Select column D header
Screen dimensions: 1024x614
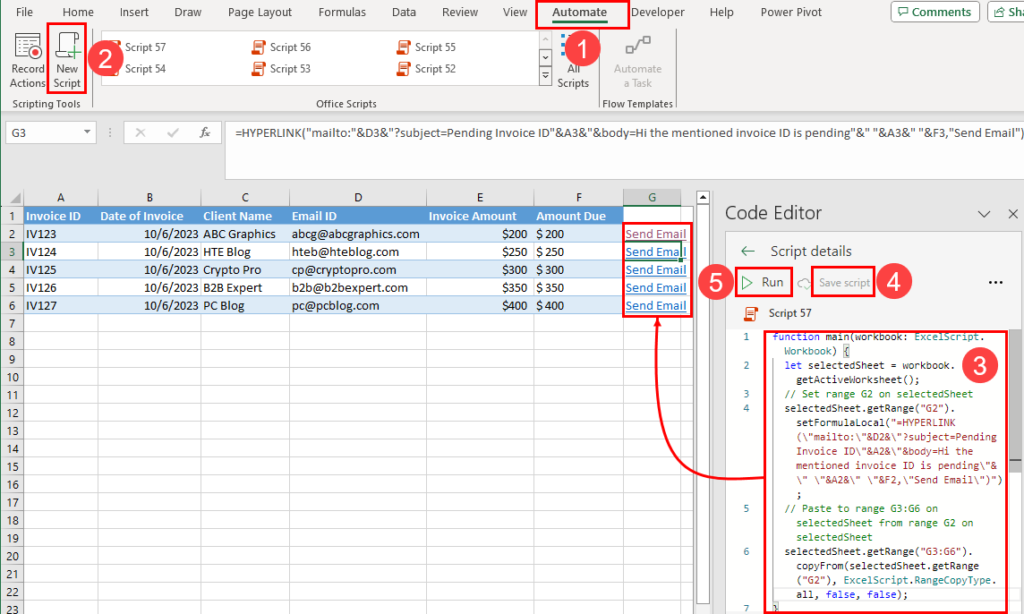[357, 197]
